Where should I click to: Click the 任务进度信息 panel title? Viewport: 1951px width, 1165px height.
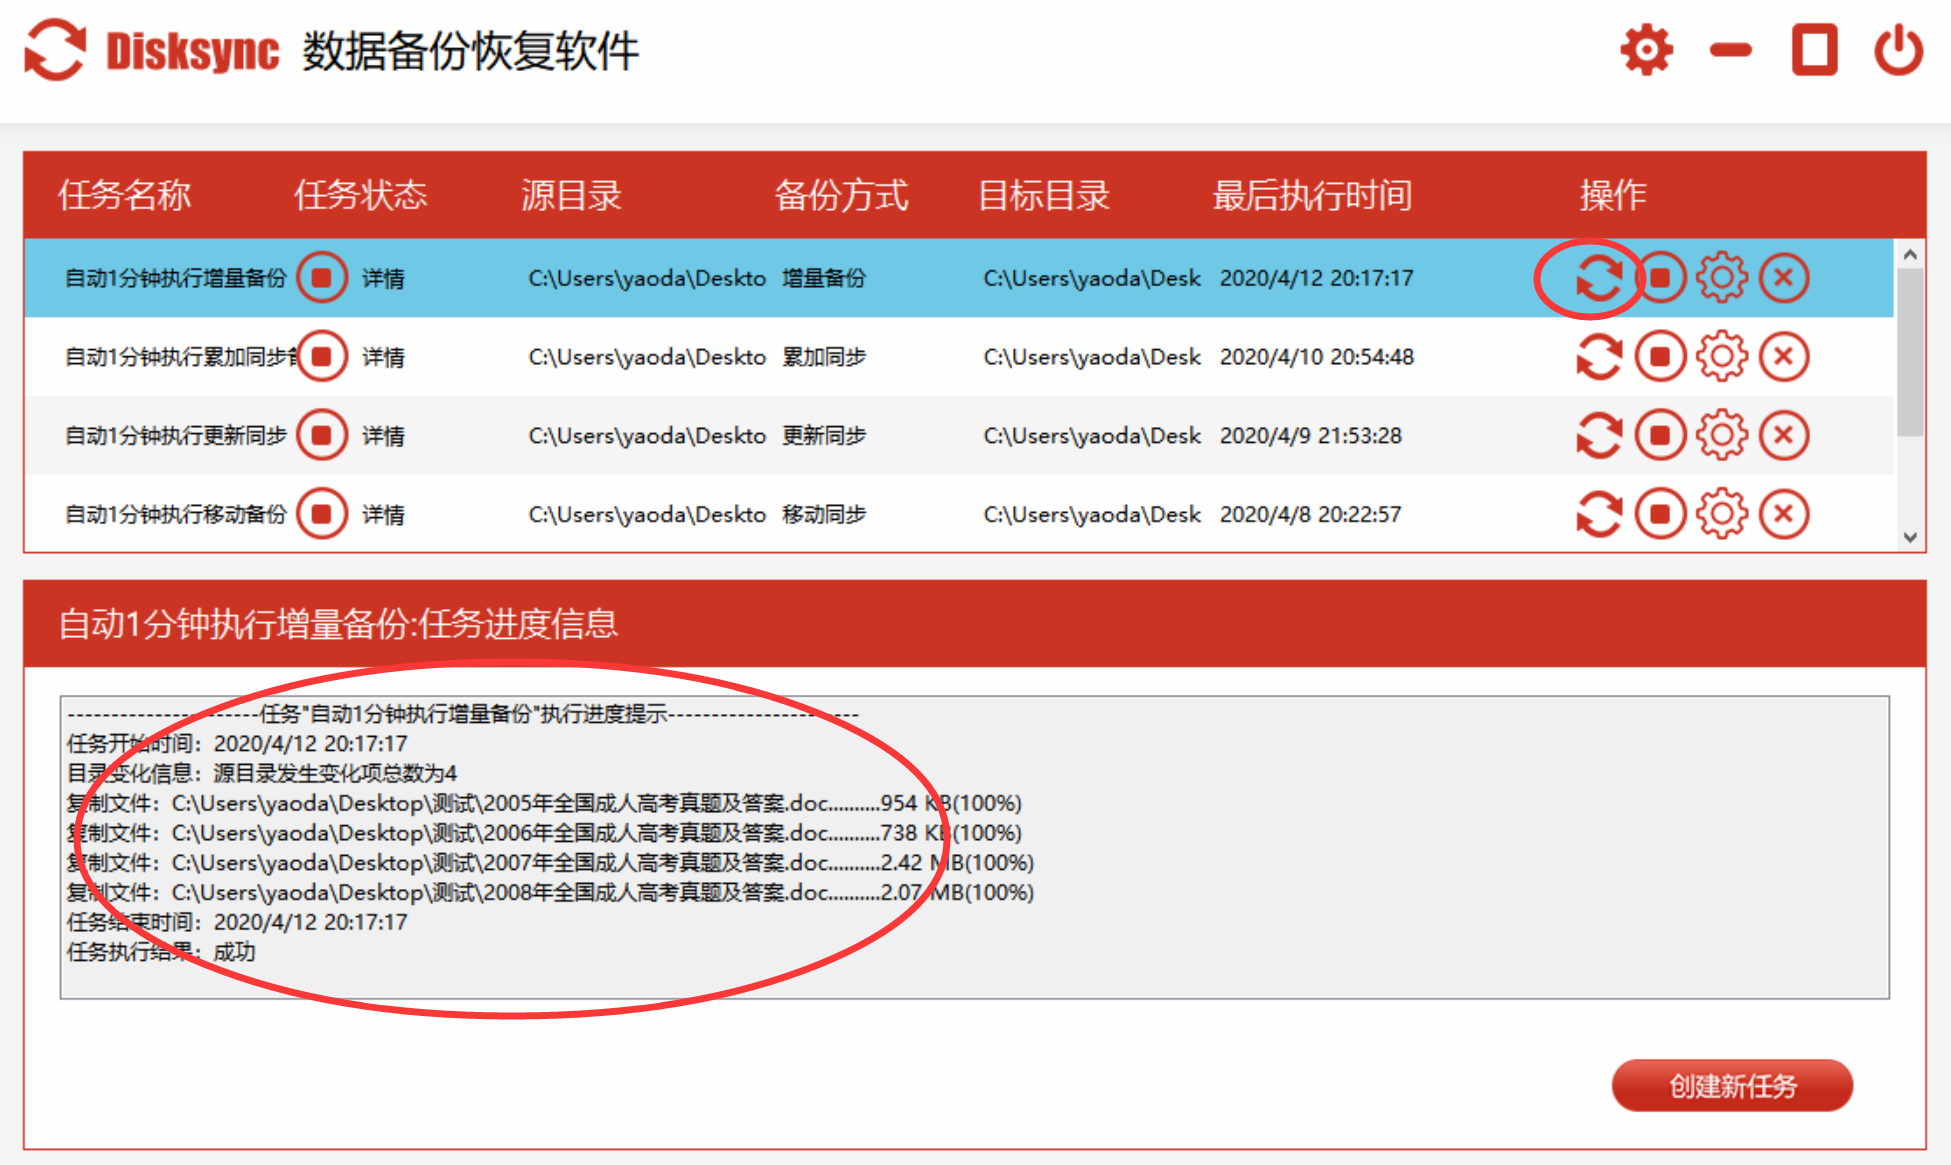(338, 624)
